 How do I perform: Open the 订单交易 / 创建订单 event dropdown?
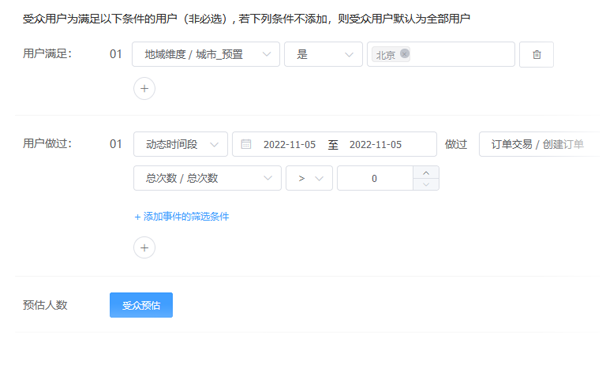pyautogui.click(x=539, y=144)
